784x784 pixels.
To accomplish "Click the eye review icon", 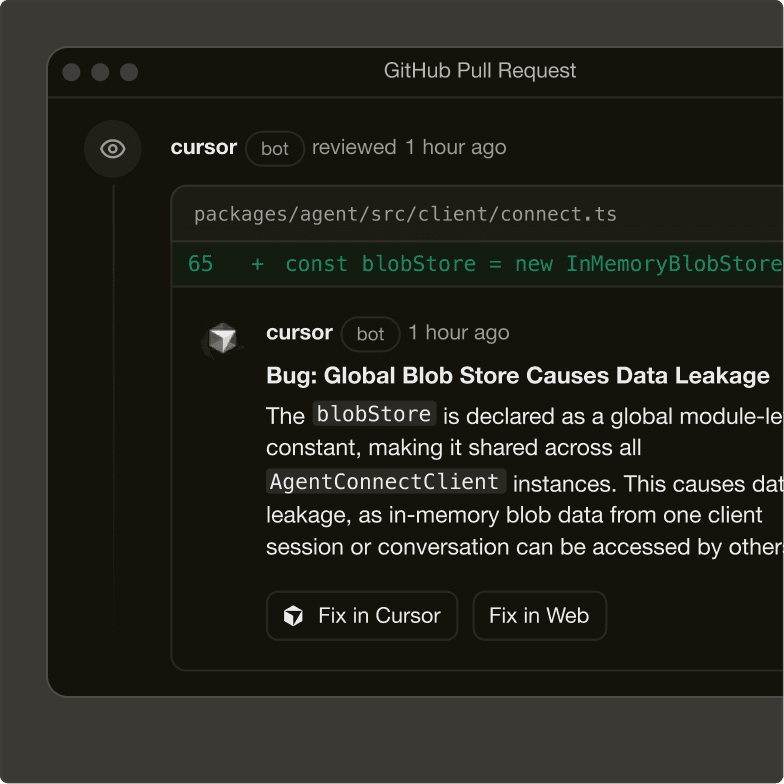I will [x=112, y=148].
